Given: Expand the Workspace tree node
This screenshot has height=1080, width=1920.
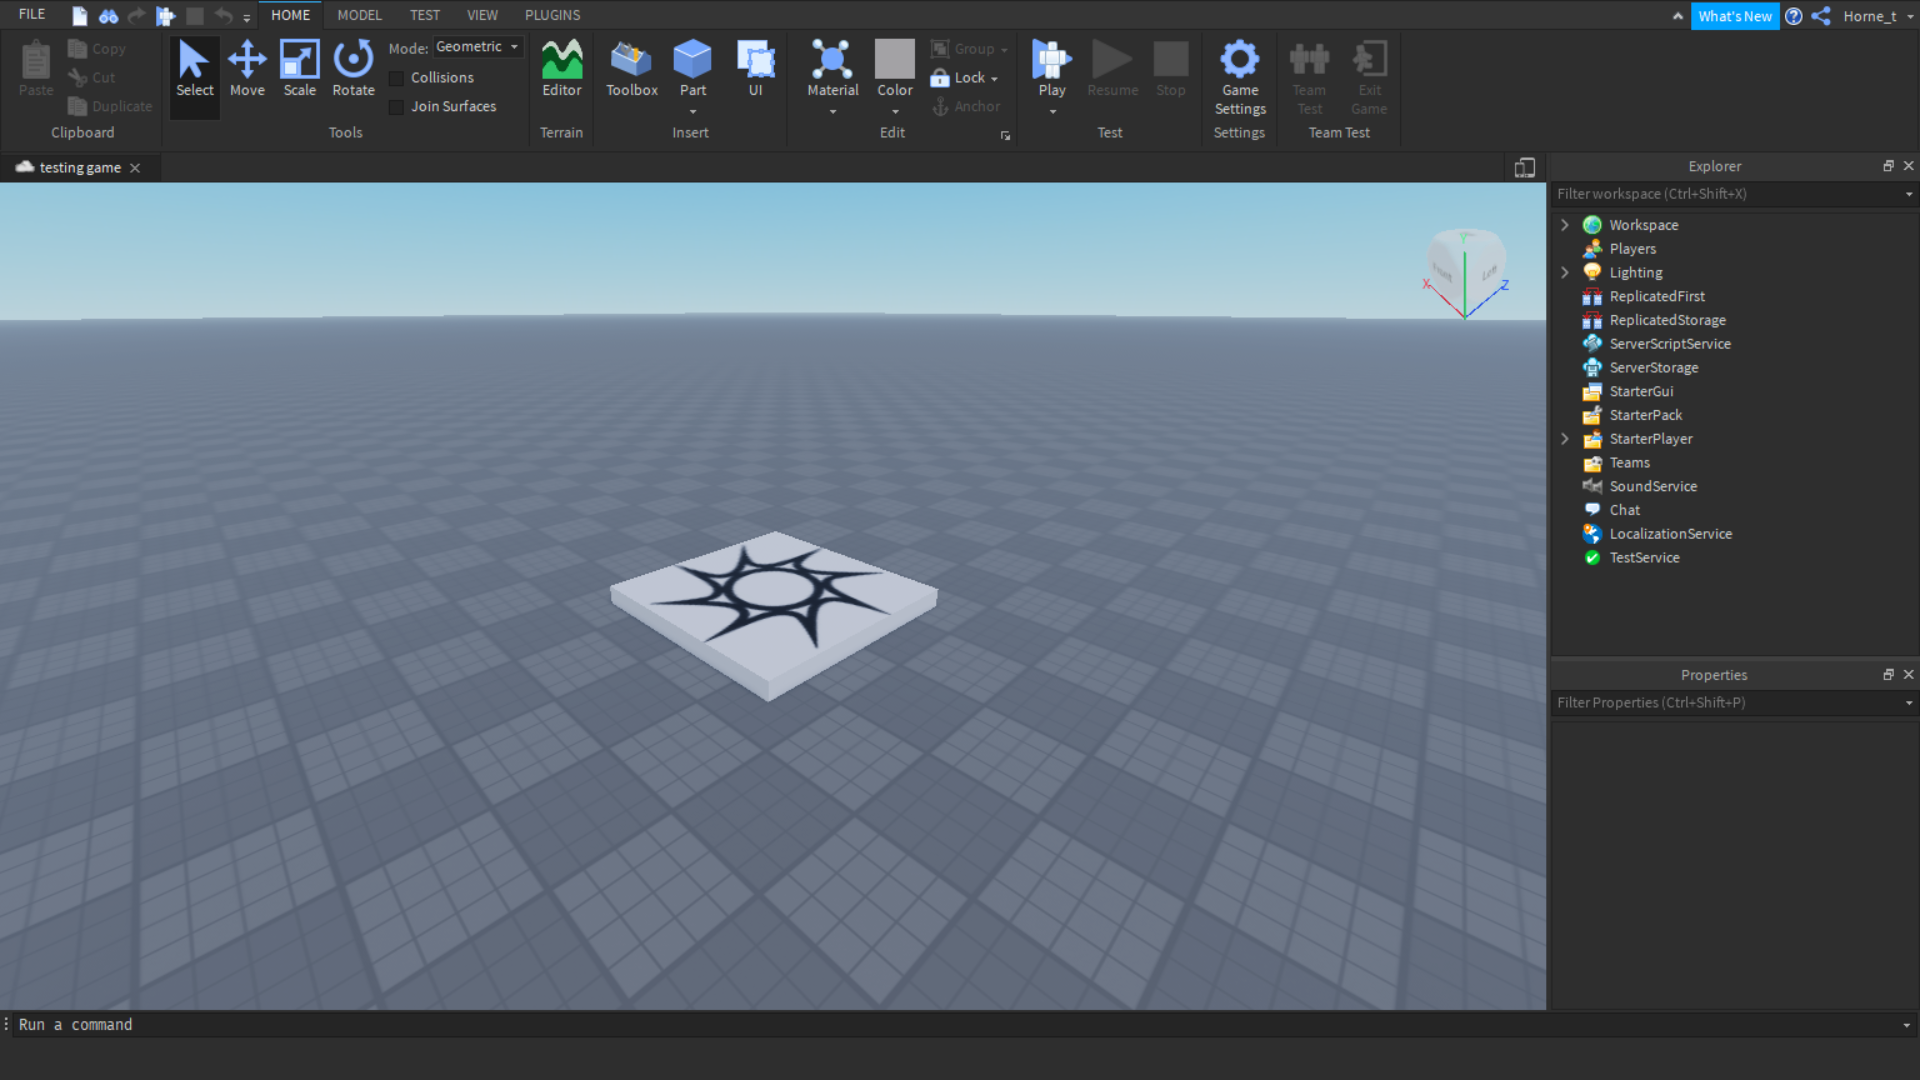Looking at the screenshot, I should pos(1565,225).
